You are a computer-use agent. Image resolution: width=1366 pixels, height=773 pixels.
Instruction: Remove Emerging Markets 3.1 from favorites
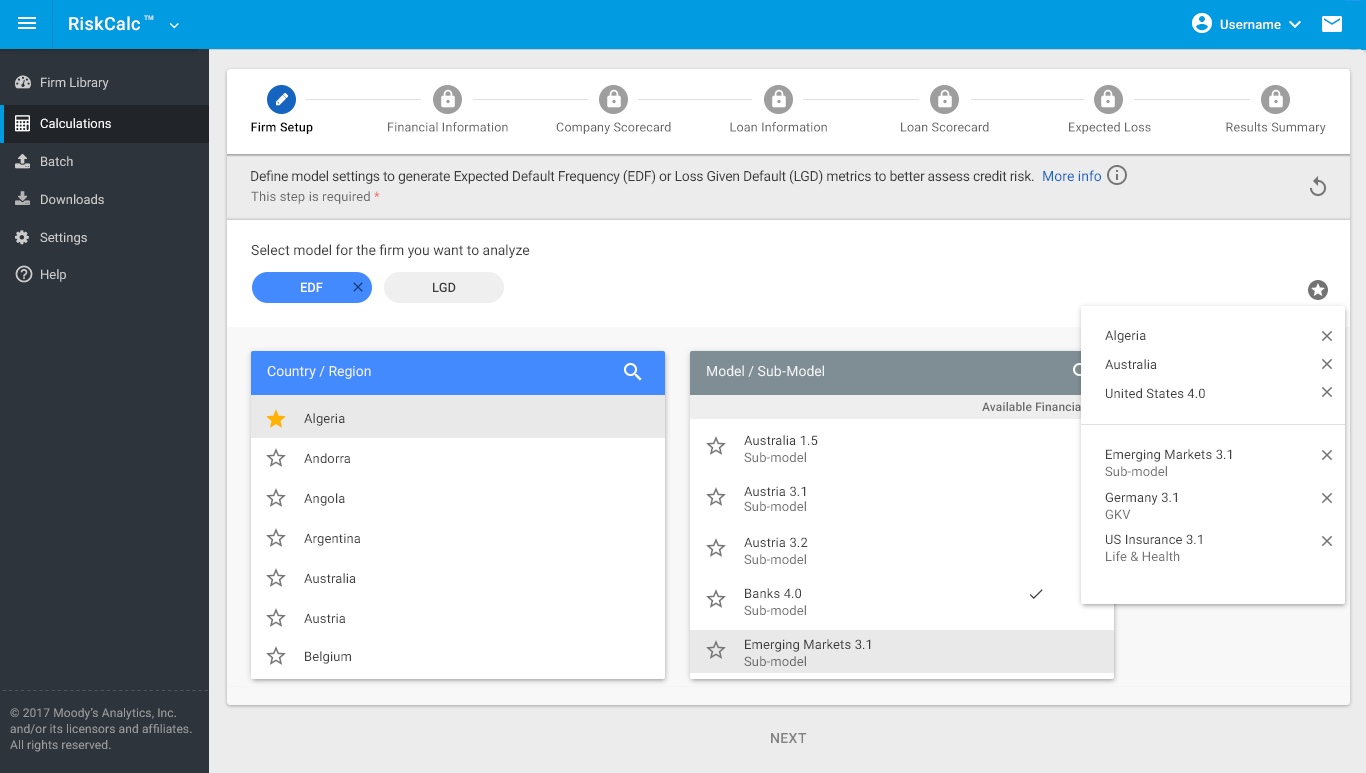(1327, 455)
